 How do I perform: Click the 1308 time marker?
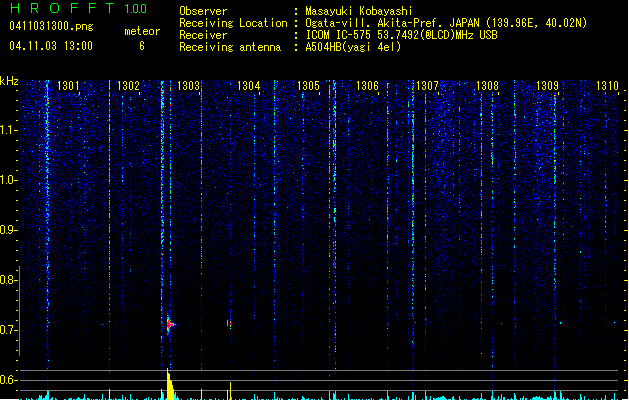[x=487, y=85]
